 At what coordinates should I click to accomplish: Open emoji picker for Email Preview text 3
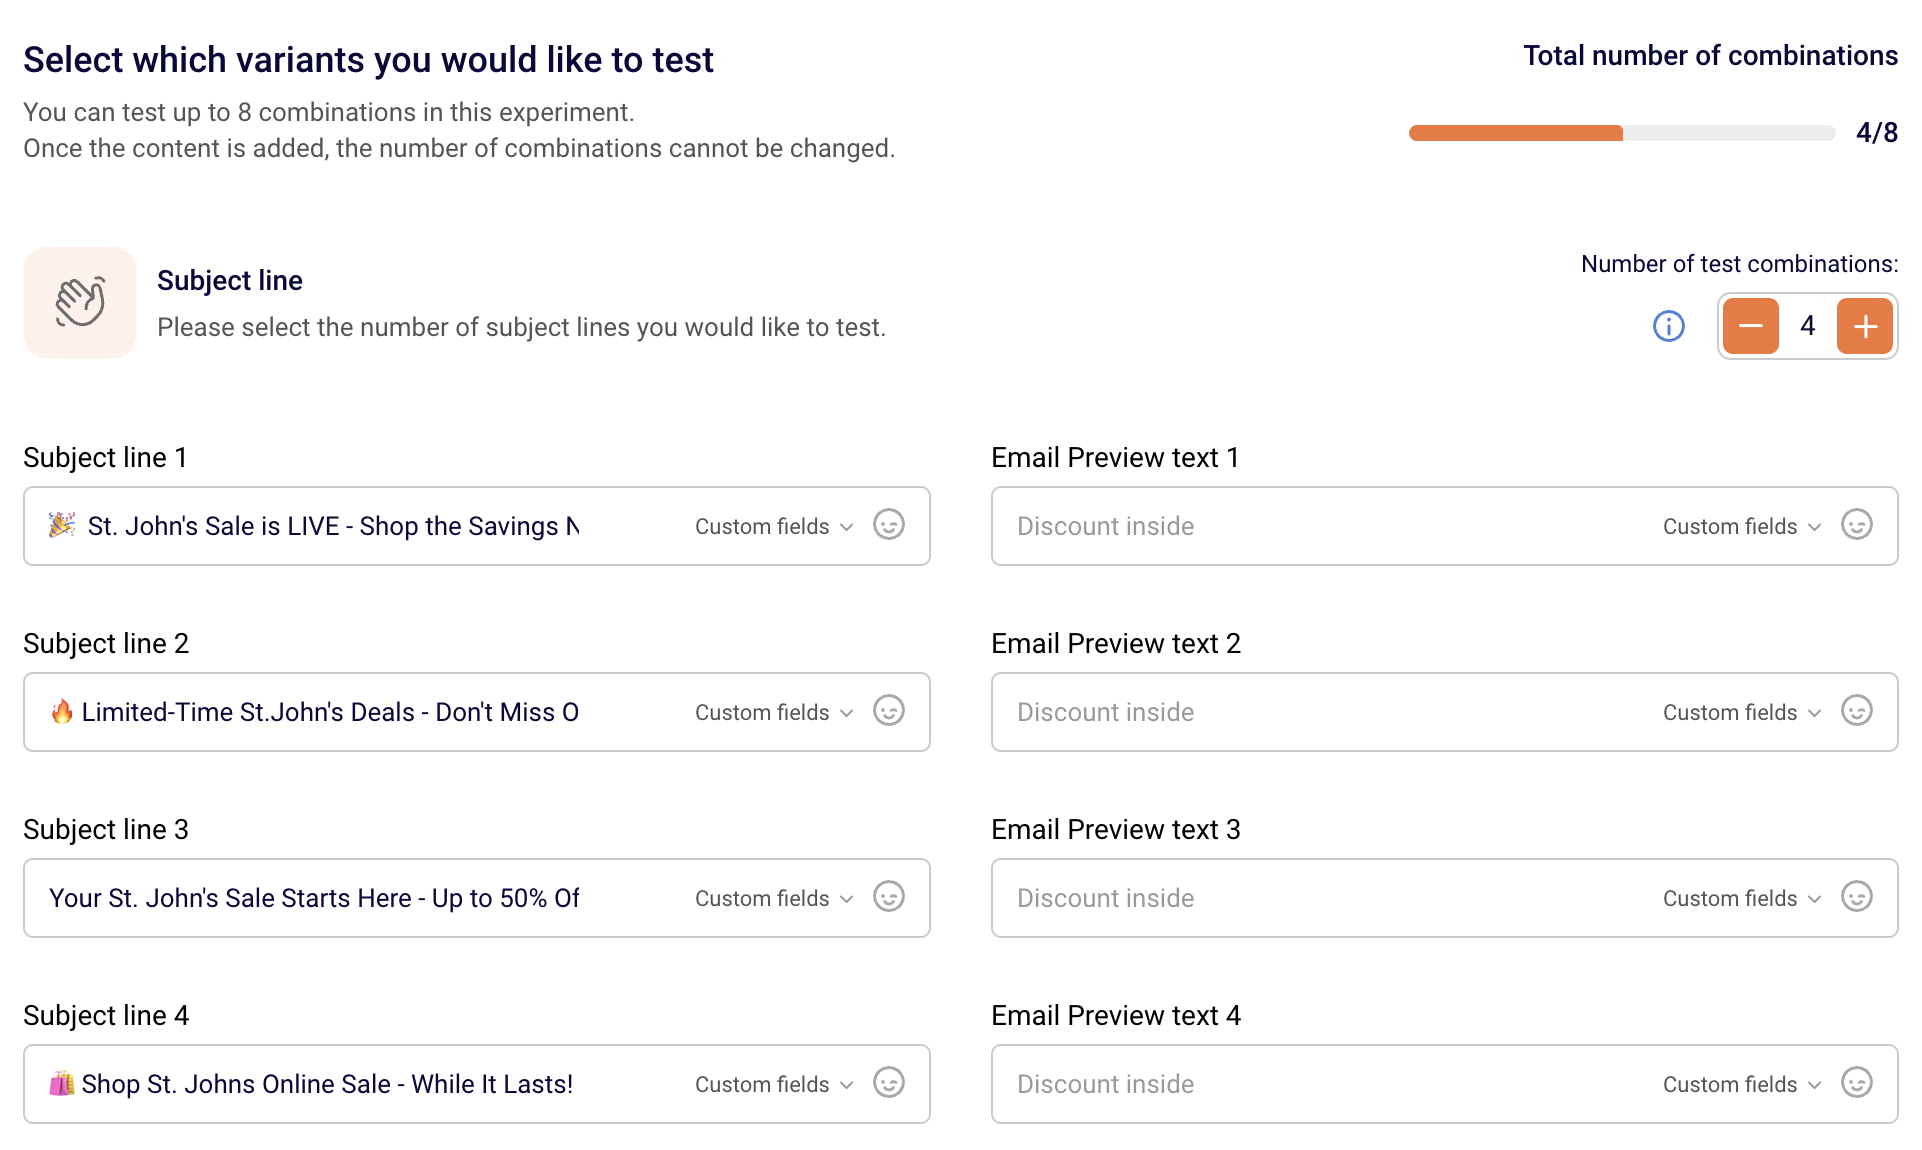pyautogui.click(x=1856, y=897)
